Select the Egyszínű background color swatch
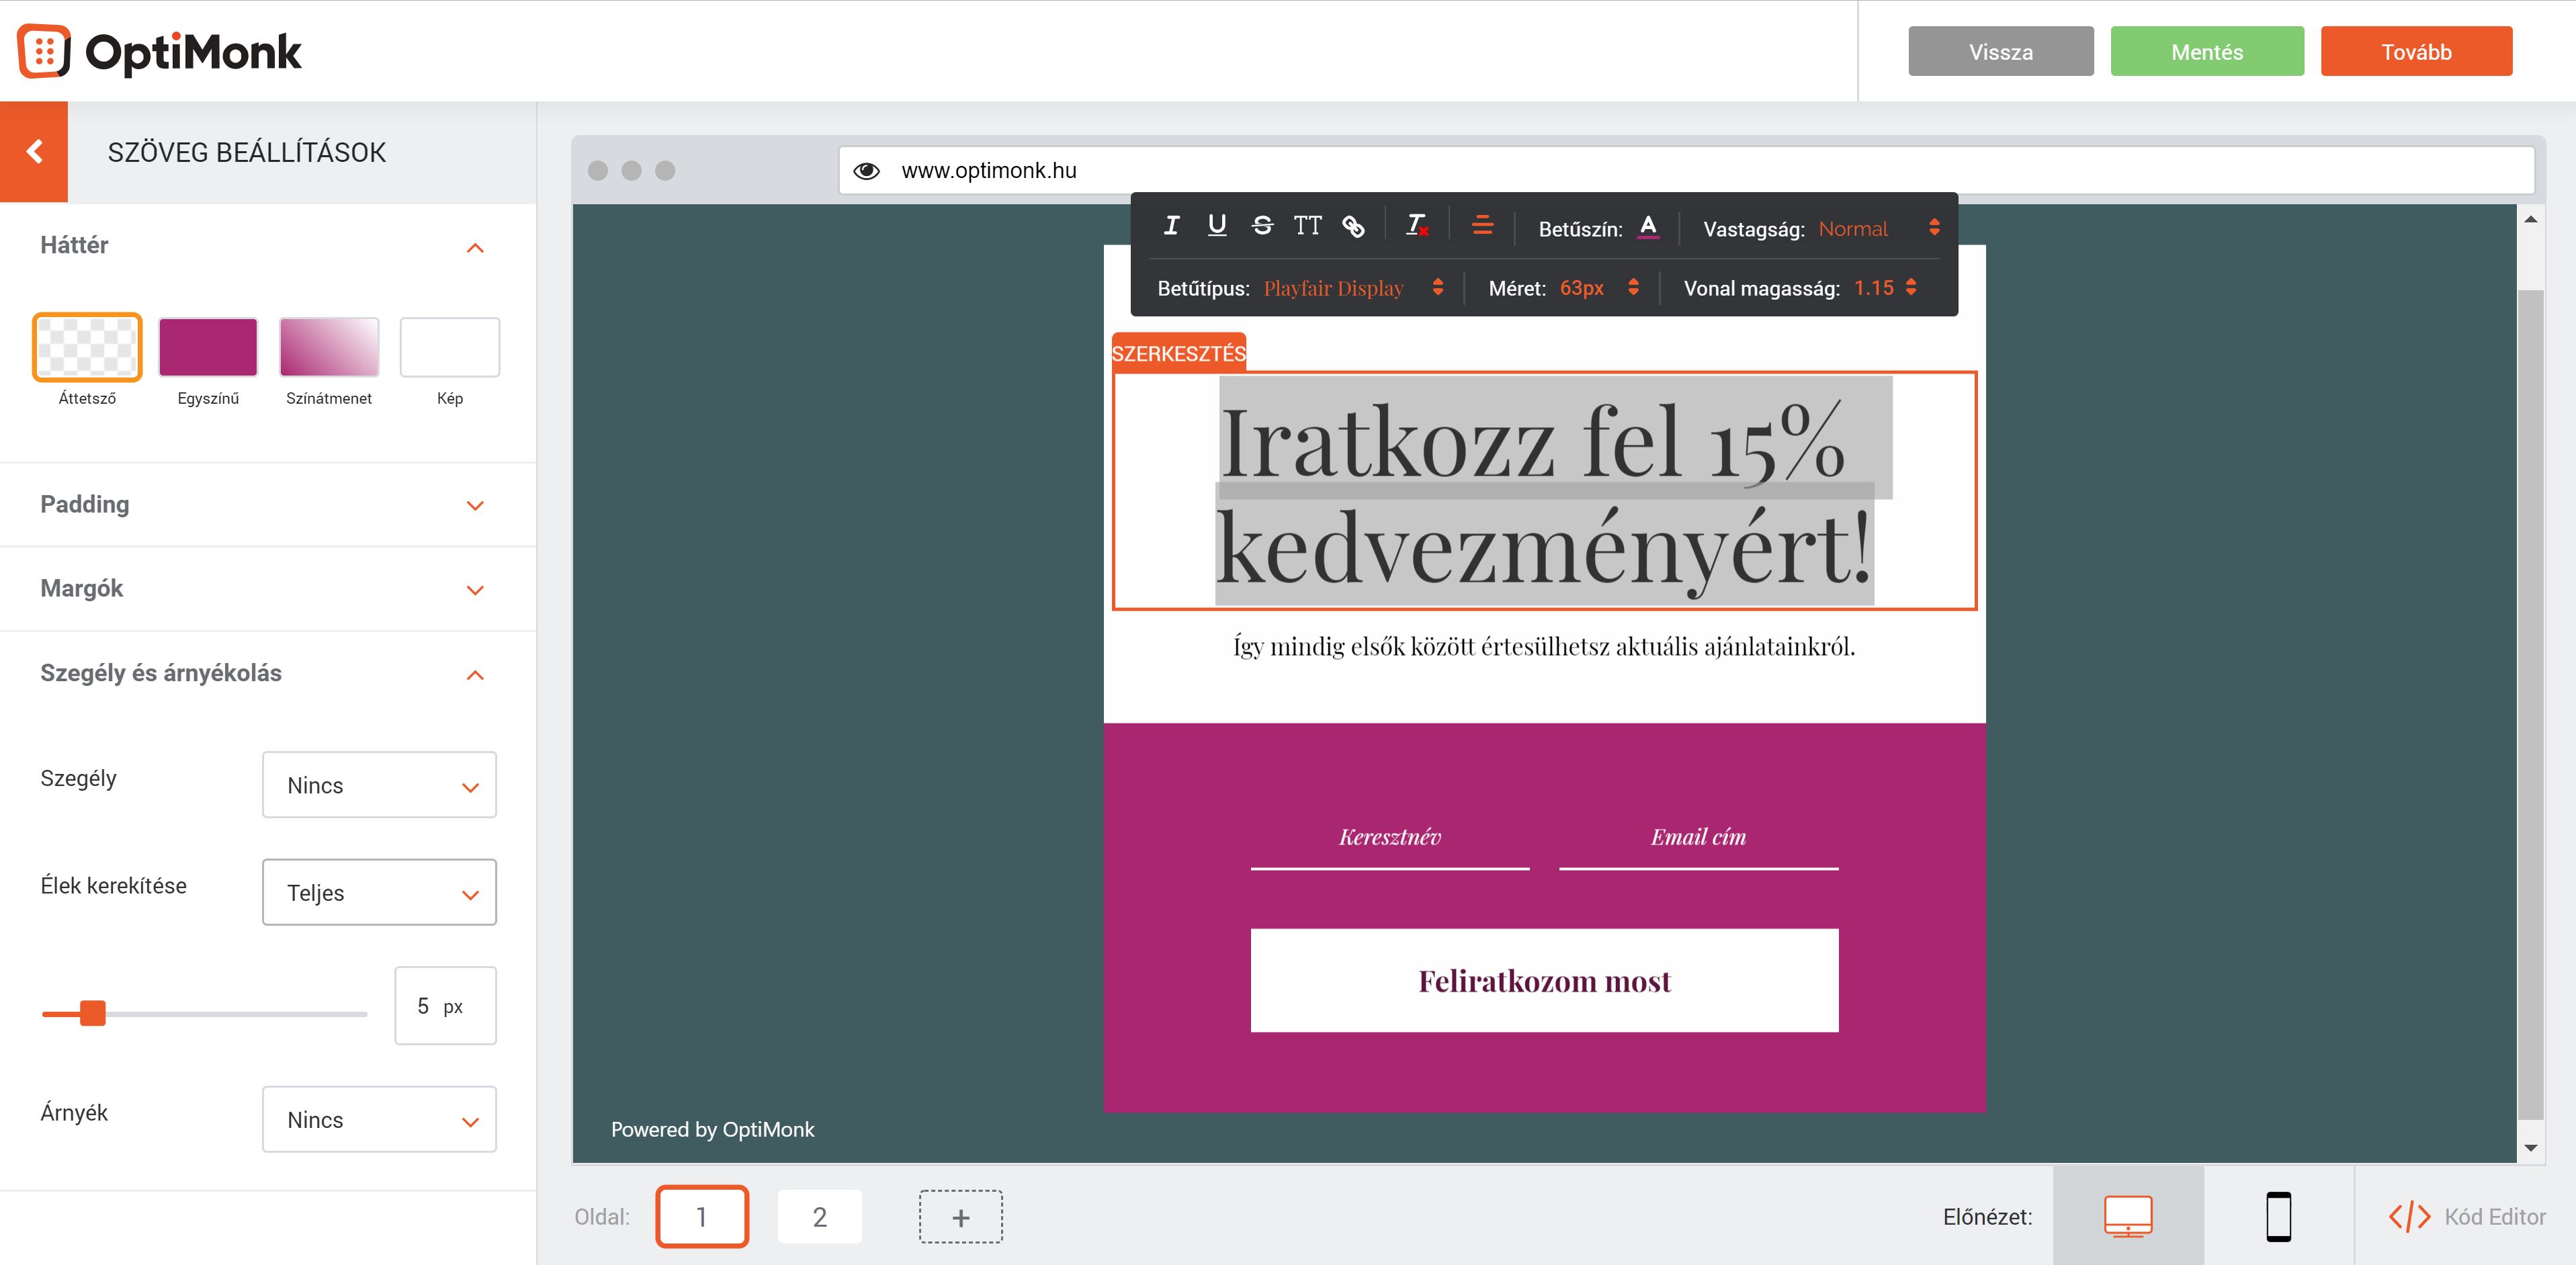This screenshot has width=2576, height=1265. click(x=207, y=347)
